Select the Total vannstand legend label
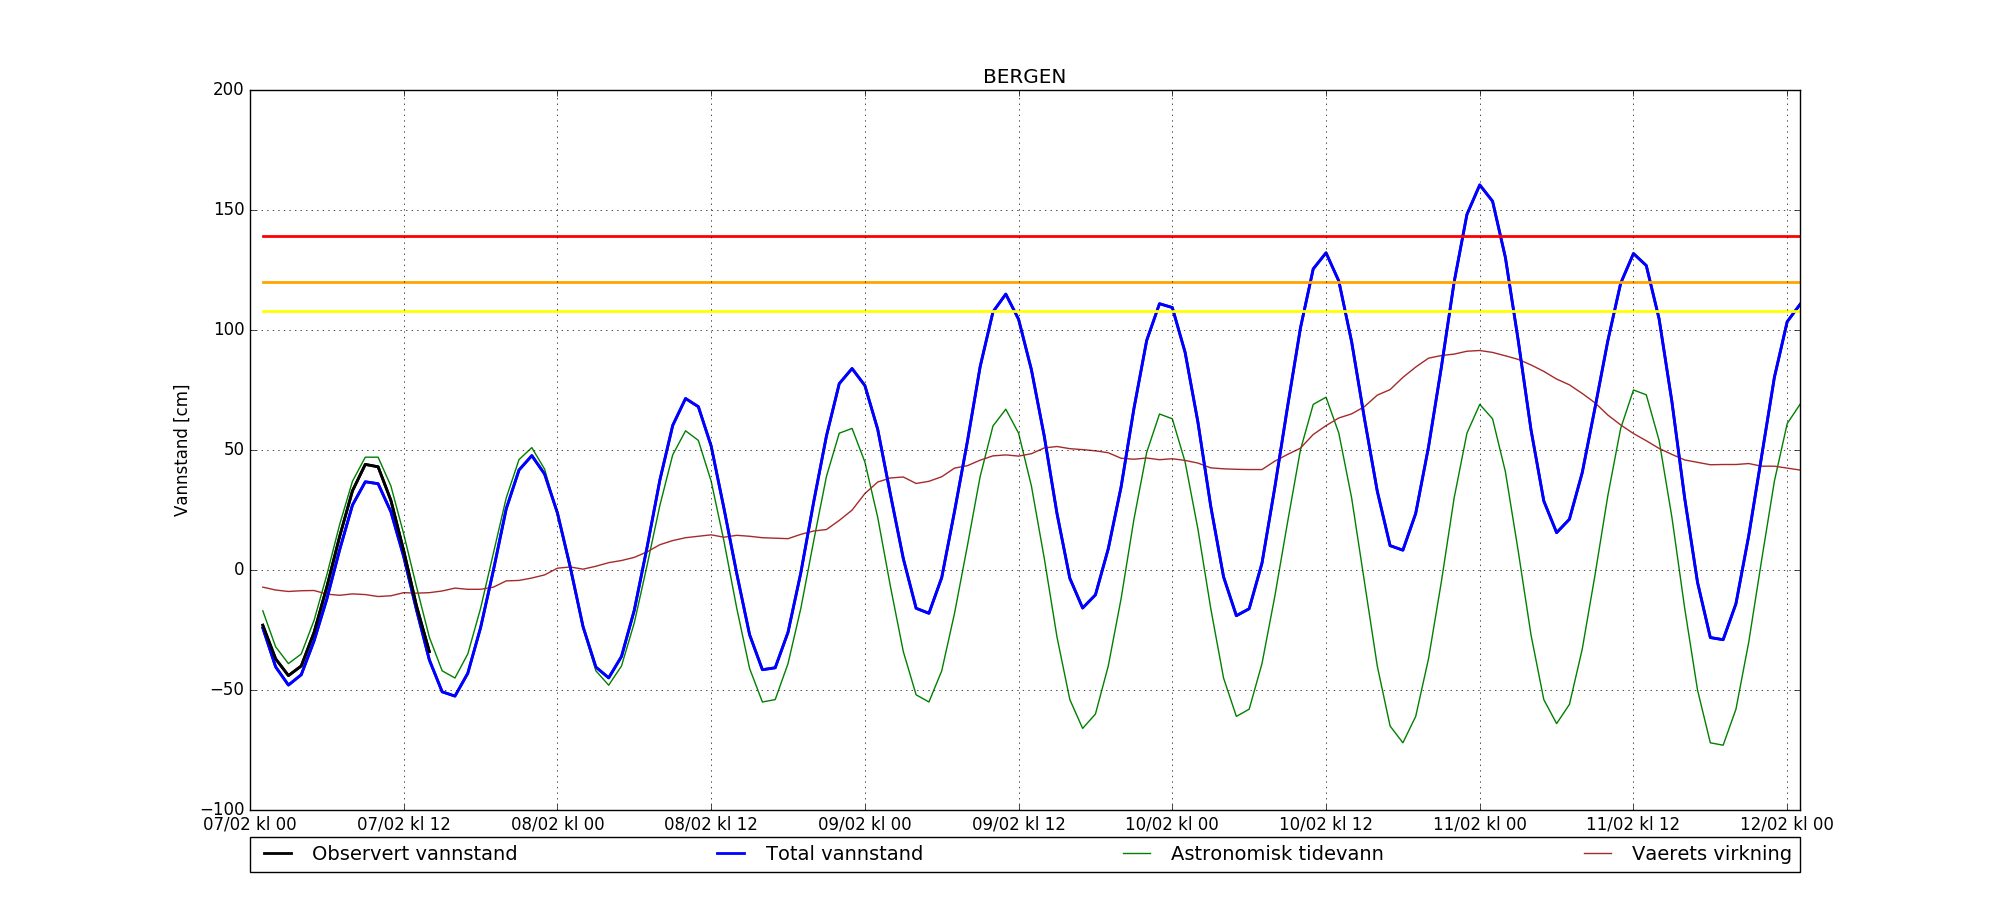This screenshot has width=2000, height=900. [x=844, y=854]
